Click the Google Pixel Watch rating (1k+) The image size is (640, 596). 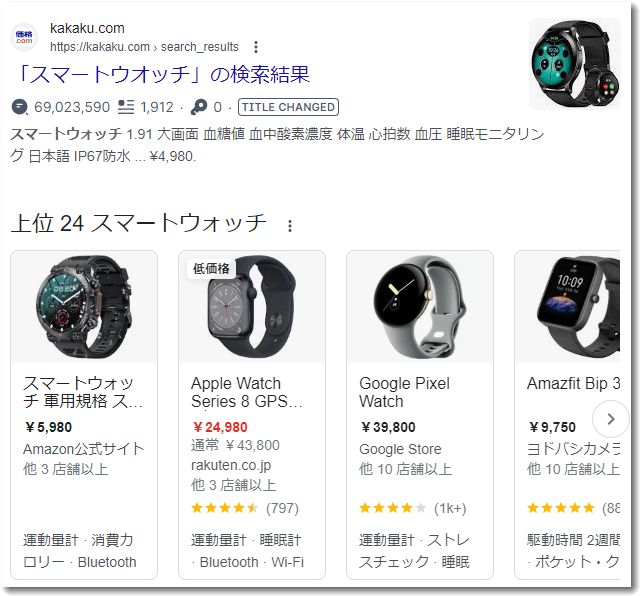click(x=413, y=508)
